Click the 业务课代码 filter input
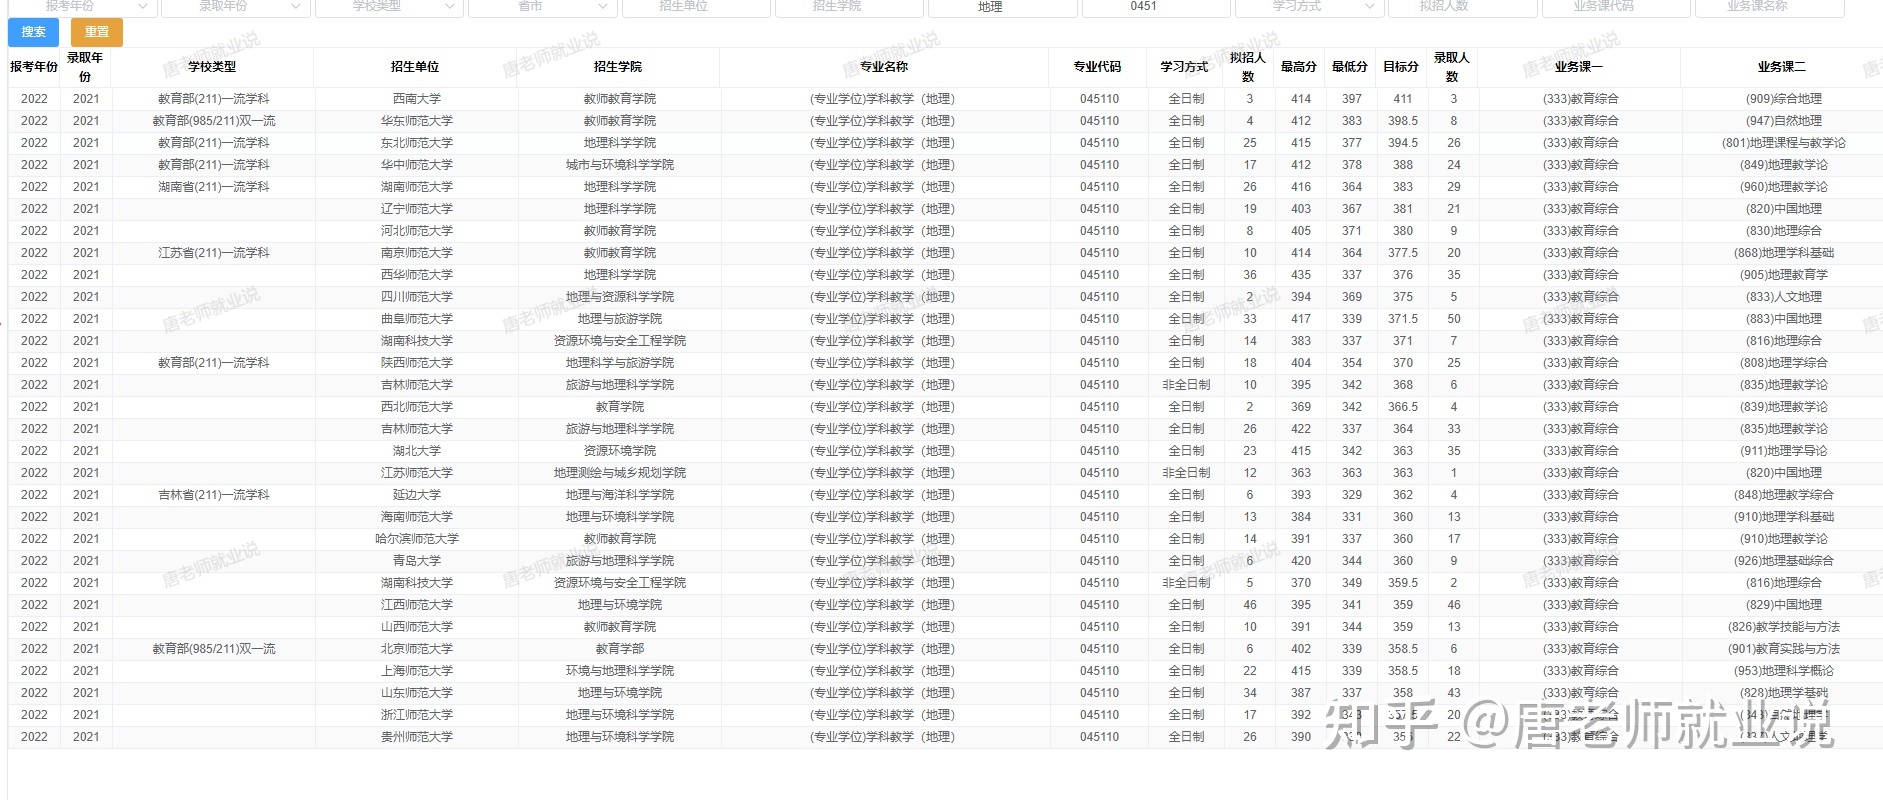Screen dimensions: 1883x800 [1616, 7]
